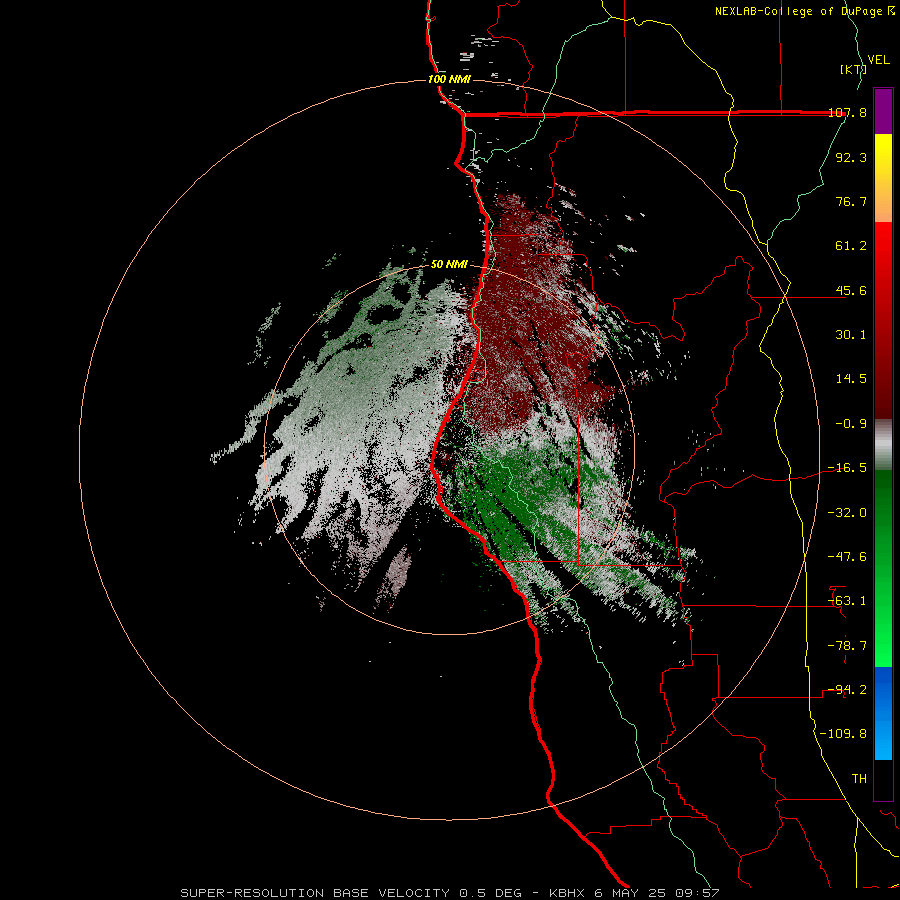Click the NEXLAB-College of DuPage credit text
The image size is (900, 900).
(804, 11)
